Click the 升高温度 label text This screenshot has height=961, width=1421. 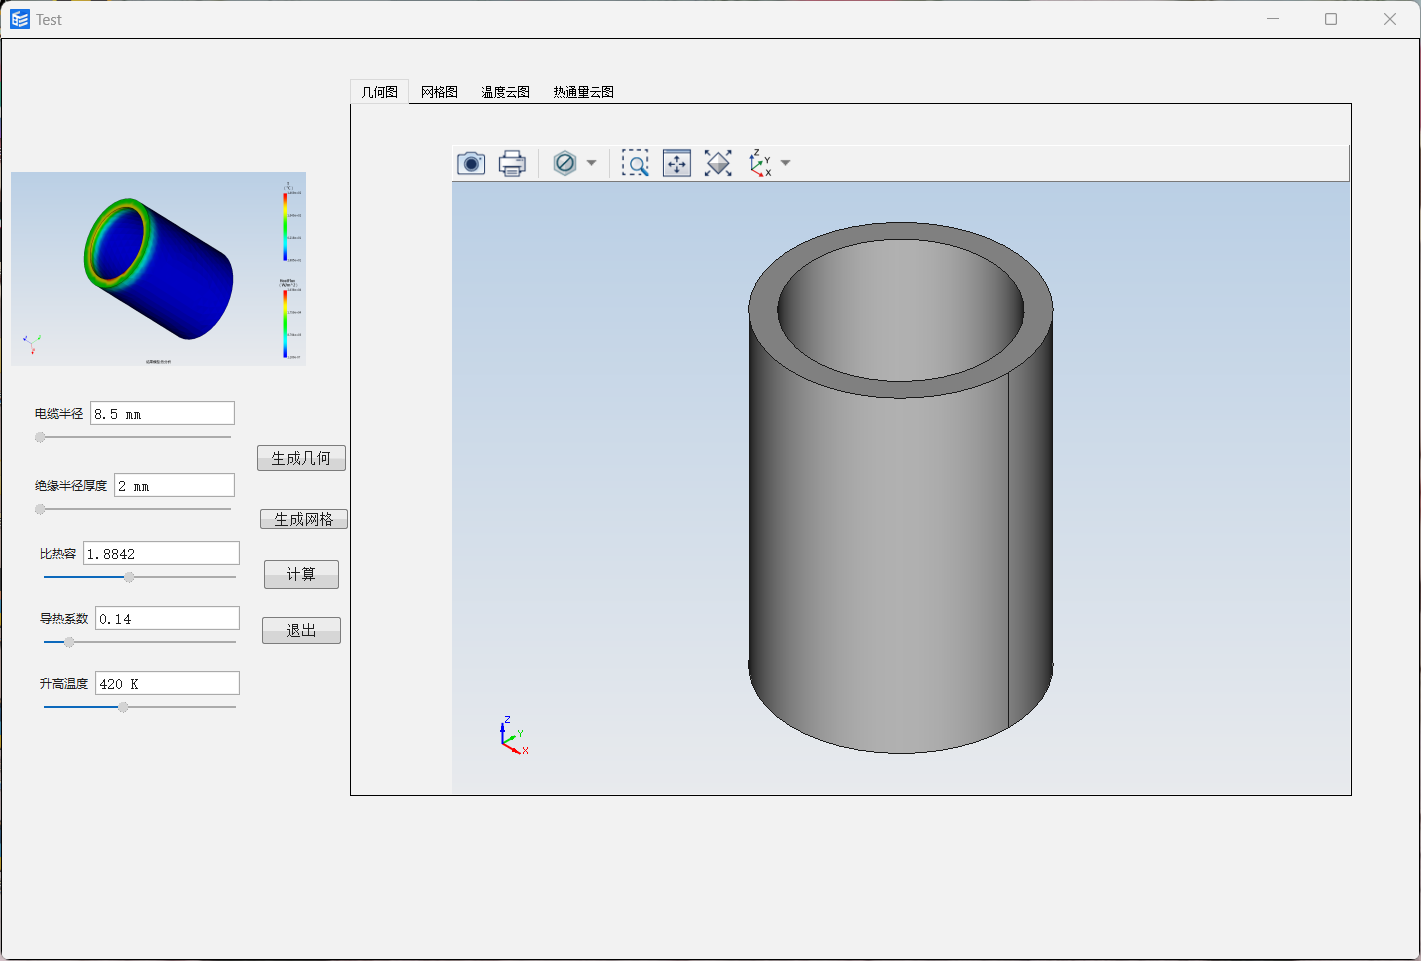(64, 683)
